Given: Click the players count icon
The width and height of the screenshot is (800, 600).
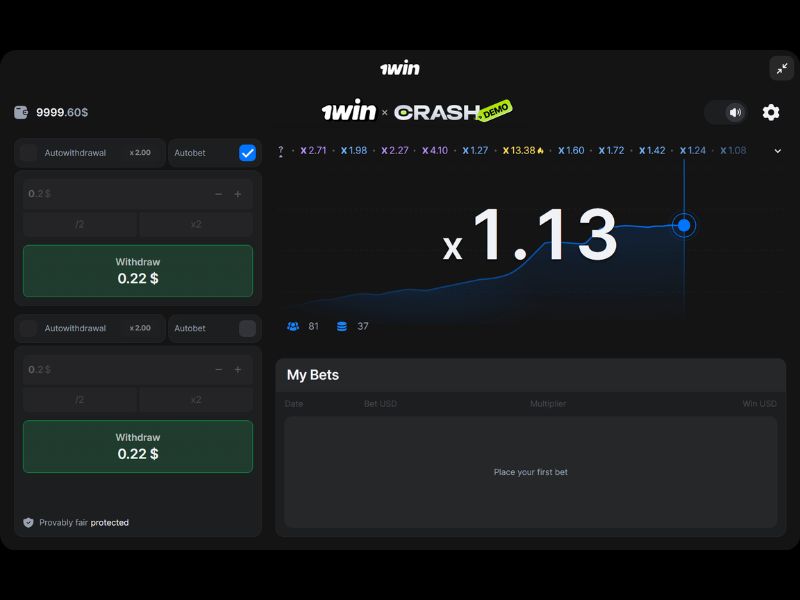Looking at the screenshot, I should (x=293, y=326).
